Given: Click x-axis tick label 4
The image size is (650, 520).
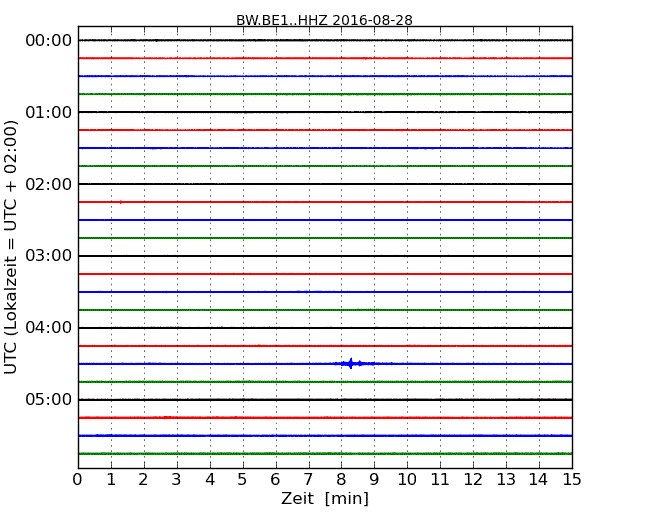Looking at the screenshot, I should pos(210,480).
